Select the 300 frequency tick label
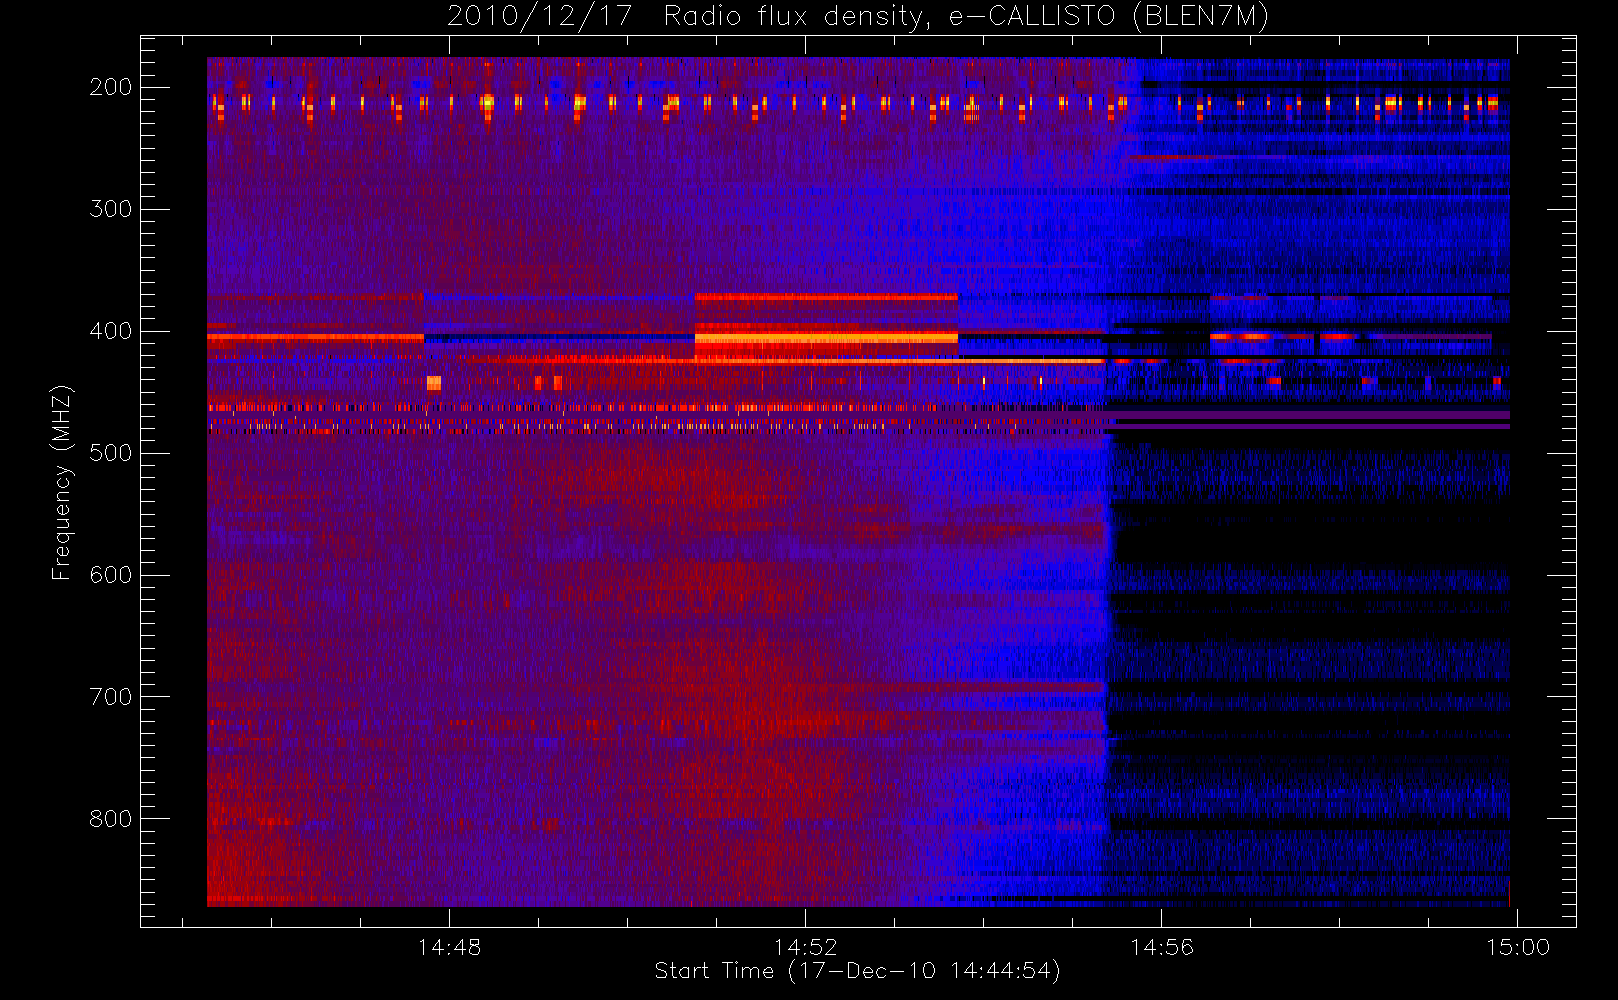The image size is (1618, 1000). 110,209
